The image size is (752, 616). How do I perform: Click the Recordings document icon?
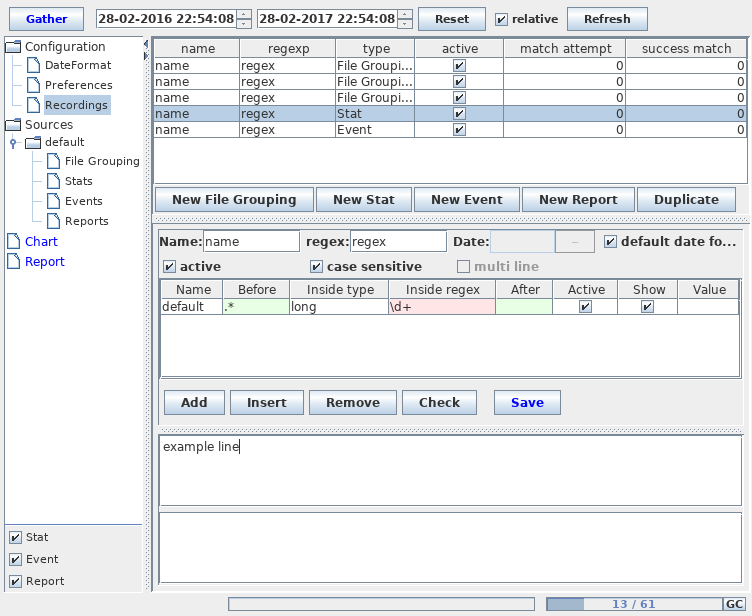pos(34,105)
